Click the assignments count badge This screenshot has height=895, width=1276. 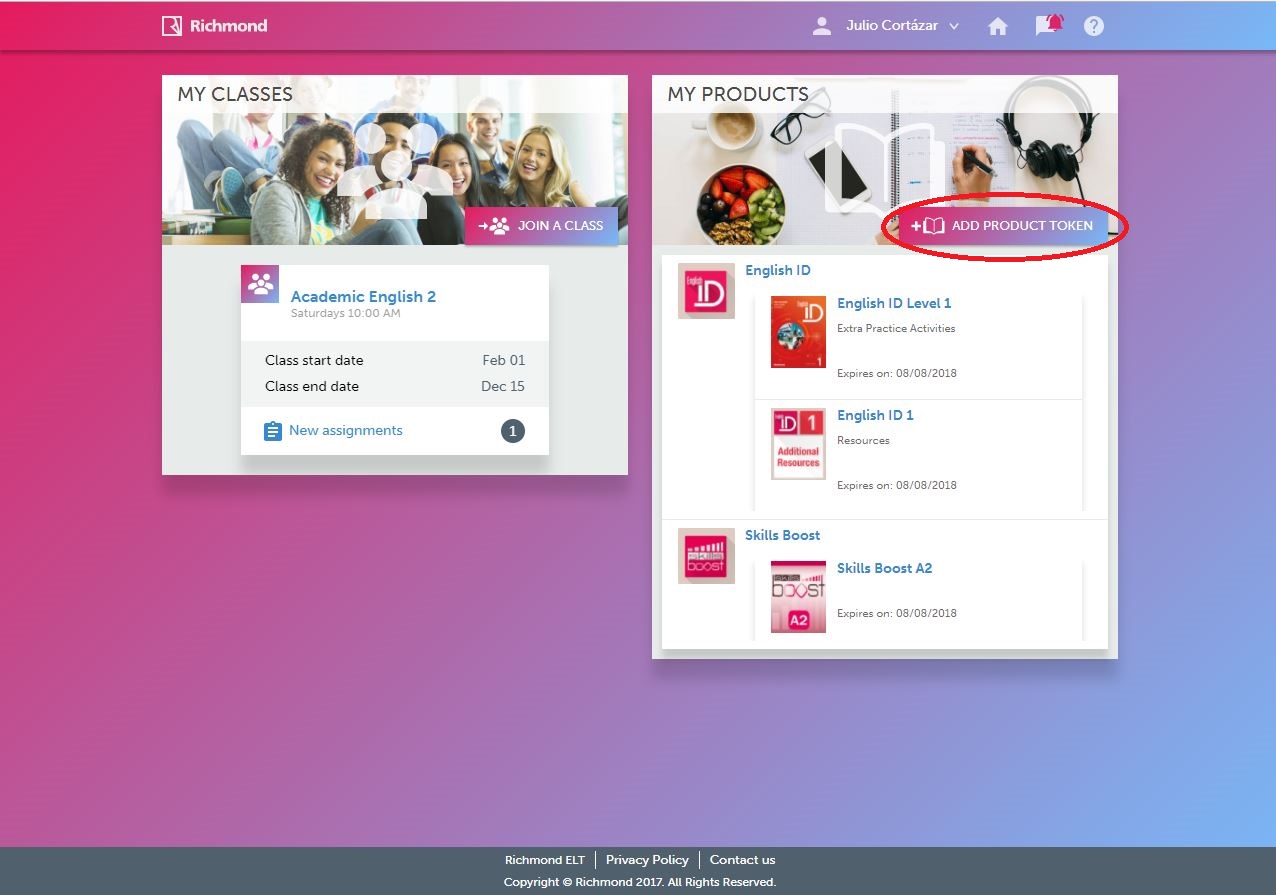pos(512,431)
